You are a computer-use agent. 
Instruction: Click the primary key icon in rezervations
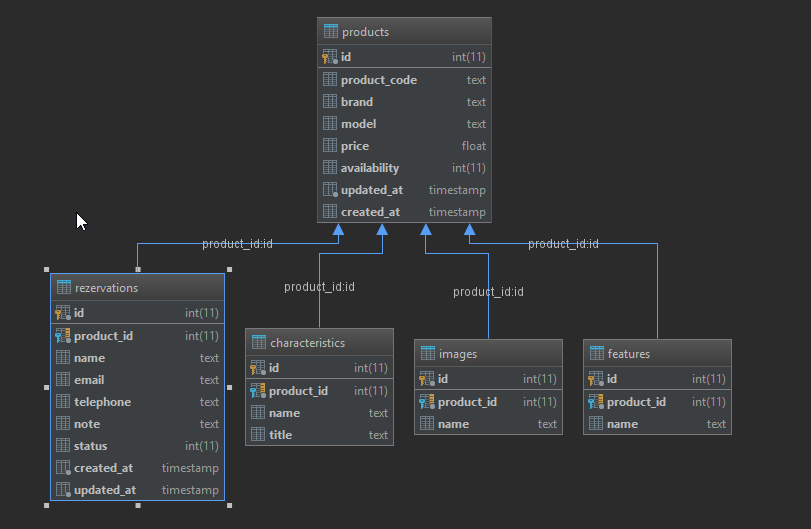click(63, 312)
